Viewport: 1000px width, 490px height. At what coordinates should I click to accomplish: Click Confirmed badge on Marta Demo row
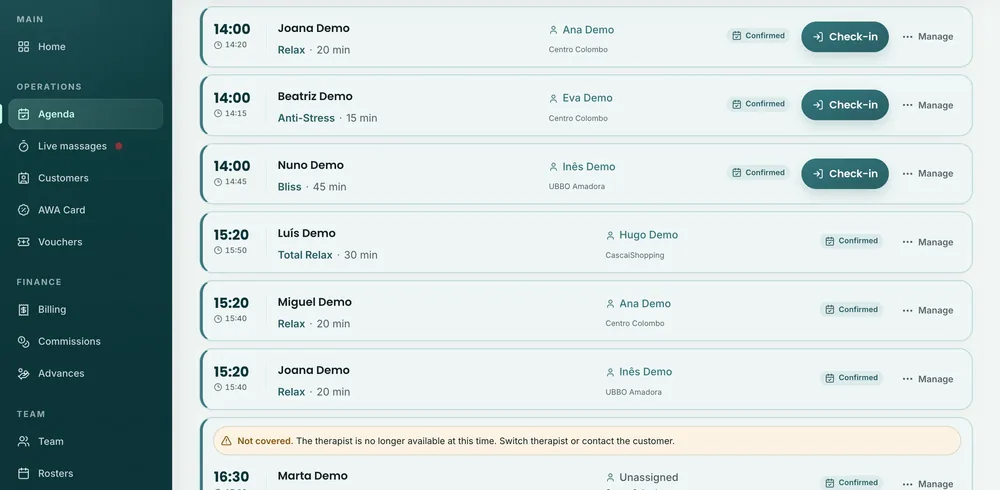click(851, 482)
